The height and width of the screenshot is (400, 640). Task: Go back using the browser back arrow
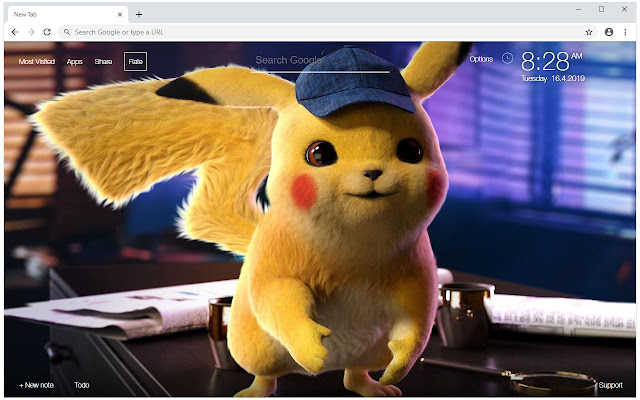click(15, 32)
